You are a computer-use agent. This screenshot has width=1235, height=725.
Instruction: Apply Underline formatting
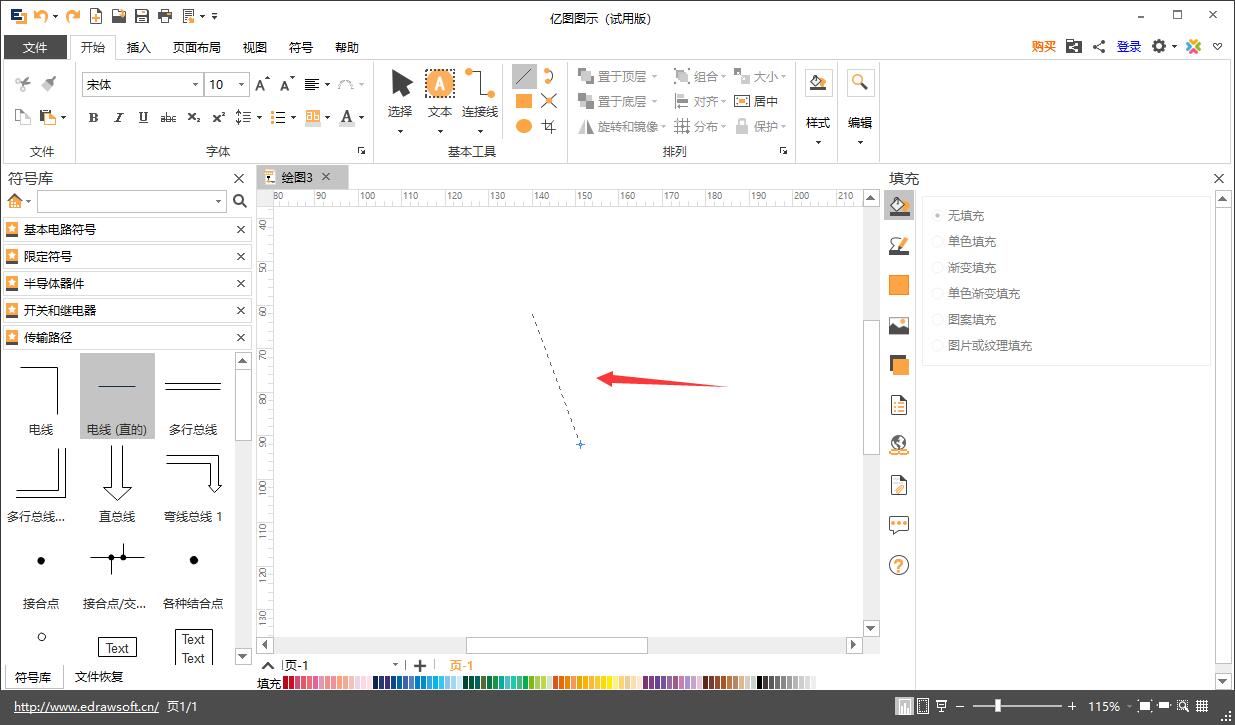(144, 117)
